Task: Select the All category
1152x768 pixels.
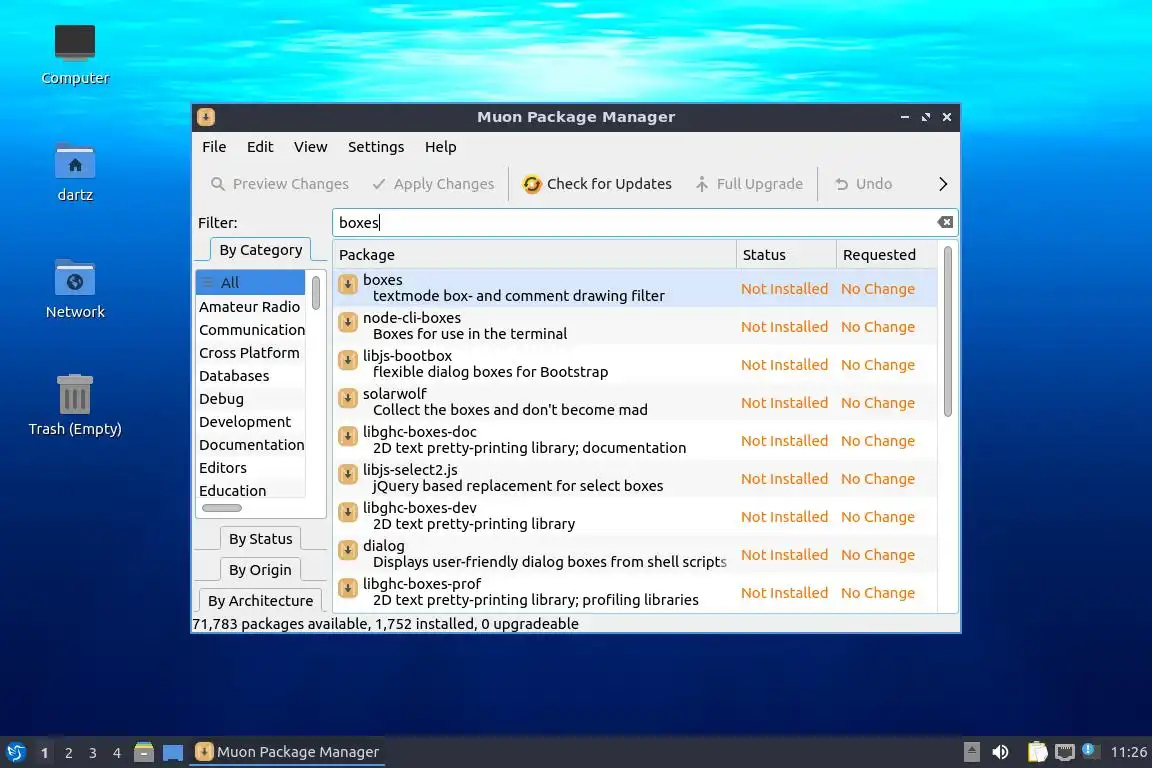Action: click(250, 282)
